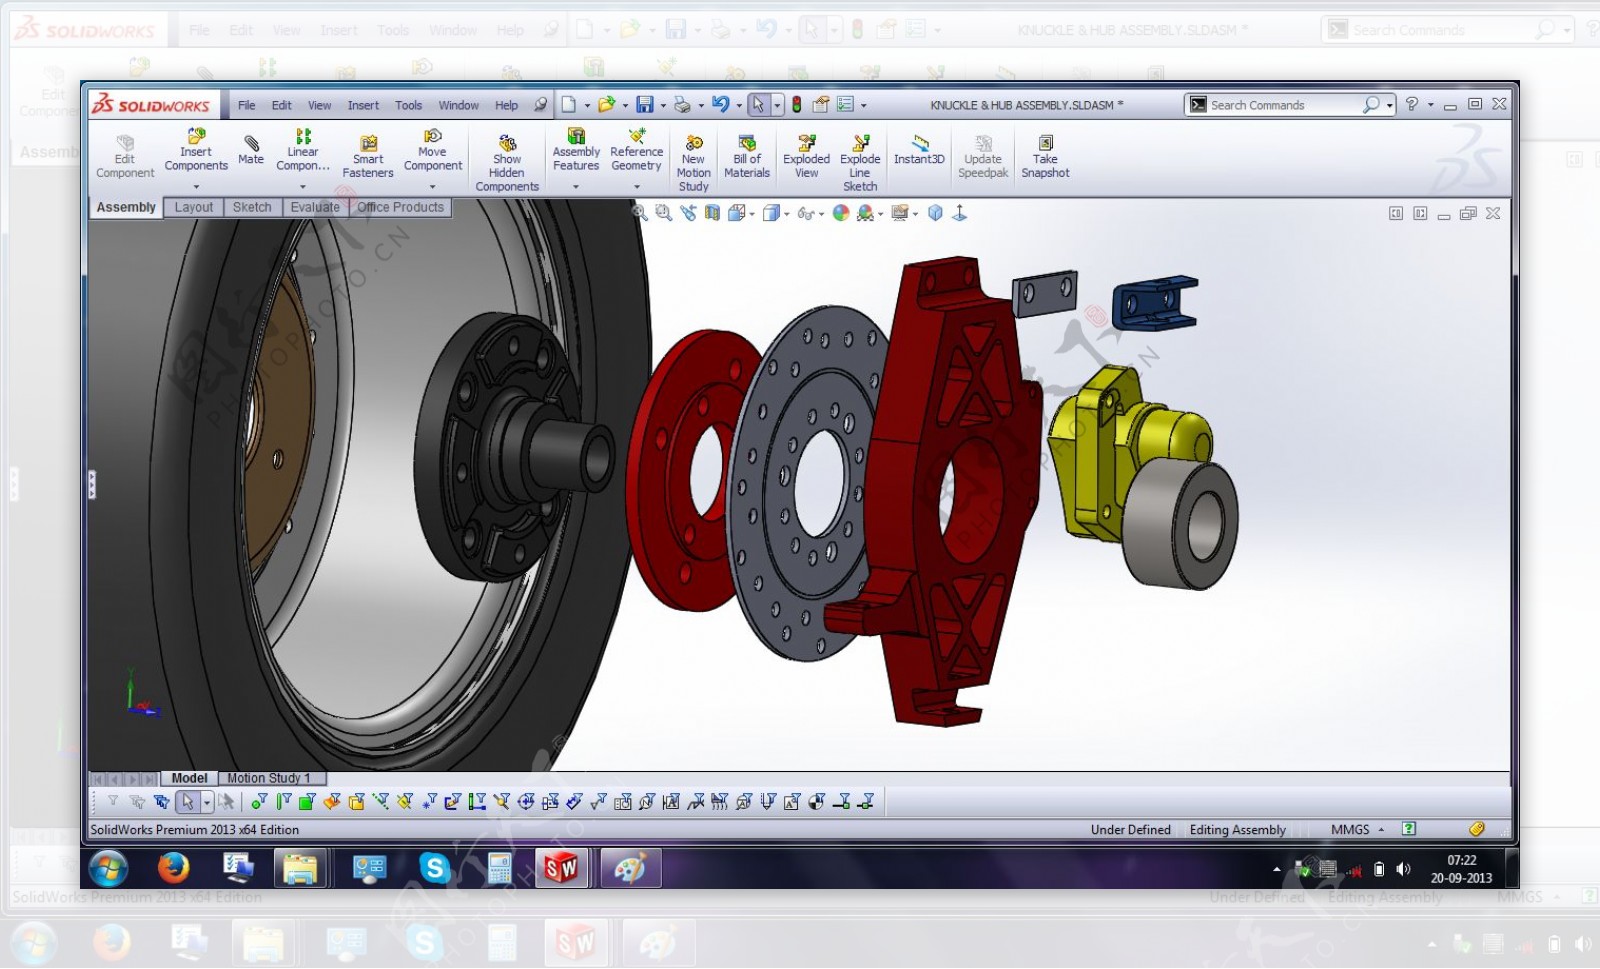The width and height of the screenshot is (1600, 969).
Task: Select the Mate tool
Action: [x=251, y=150]
